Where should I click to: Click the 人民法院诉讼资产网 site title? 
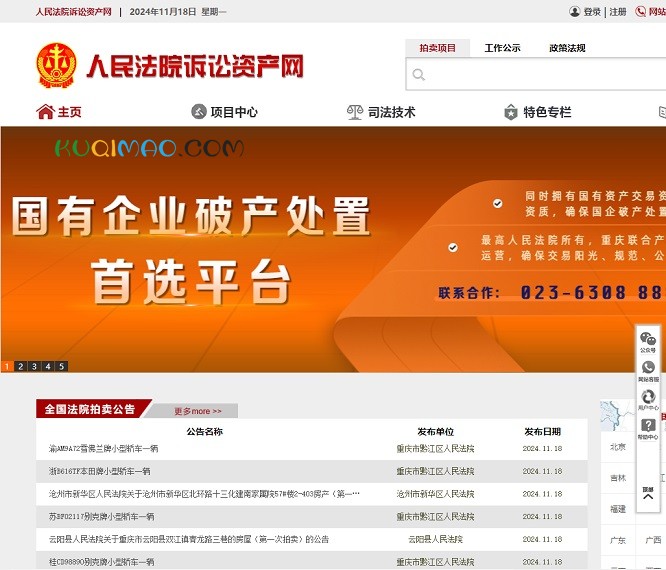pos(195,66)
